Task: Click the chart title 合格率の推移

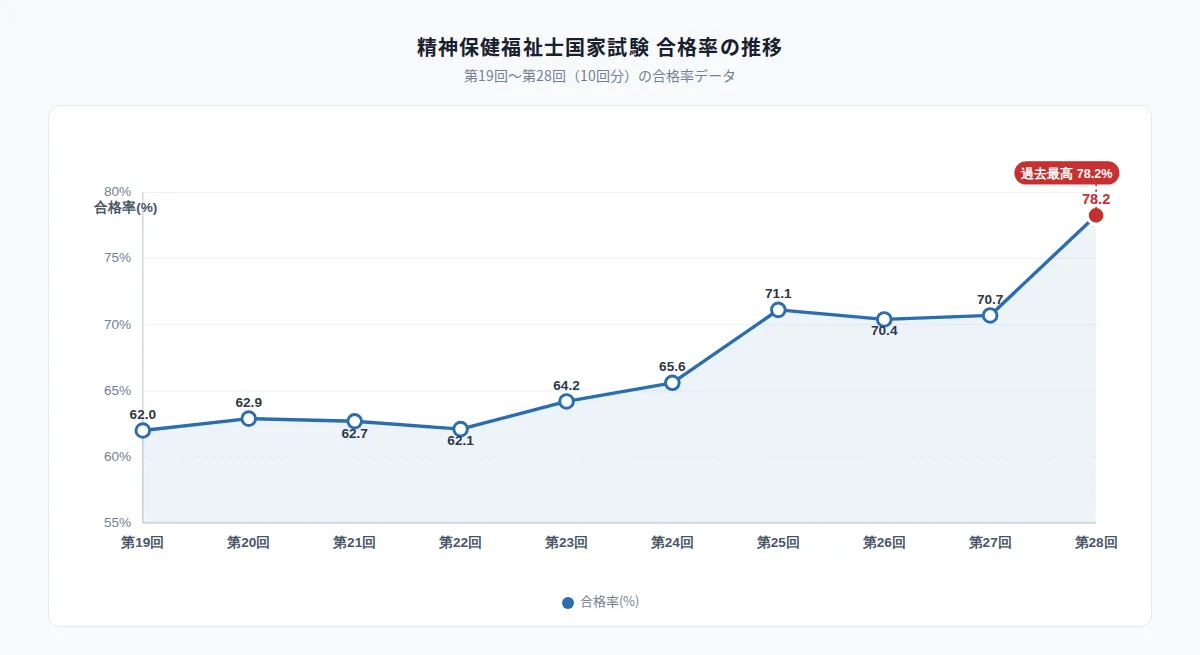Action: [x=720, y=47]
